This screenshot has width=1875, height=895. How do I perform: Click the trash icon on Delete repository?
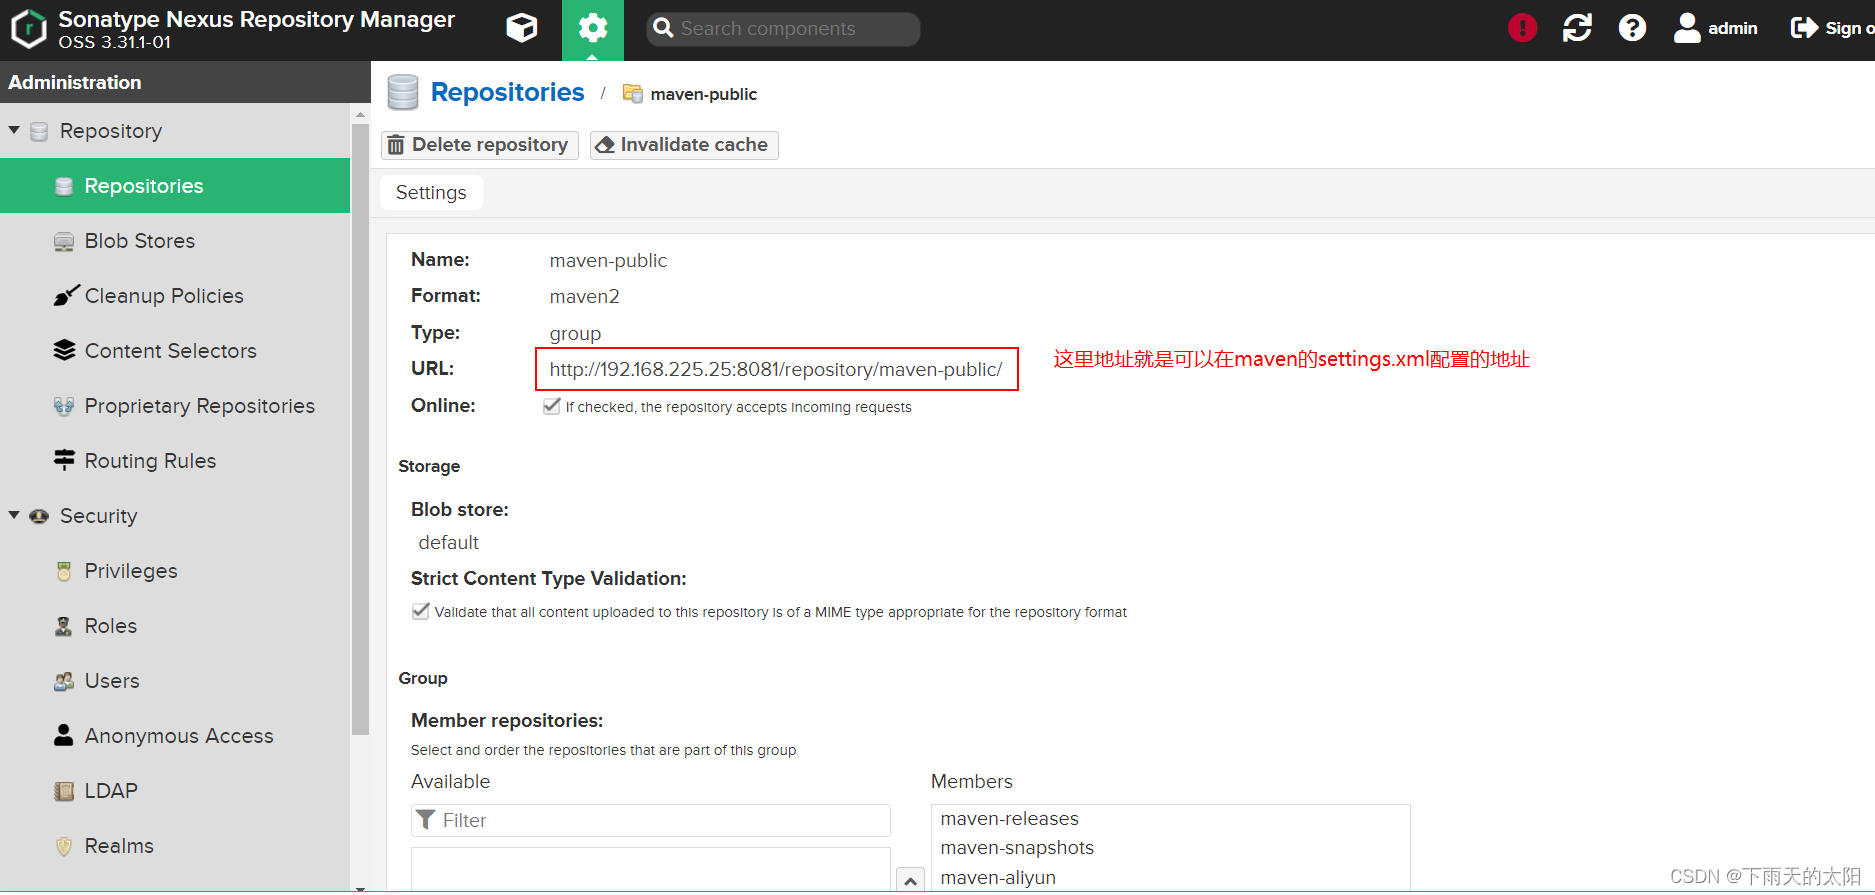pos(396,145)
